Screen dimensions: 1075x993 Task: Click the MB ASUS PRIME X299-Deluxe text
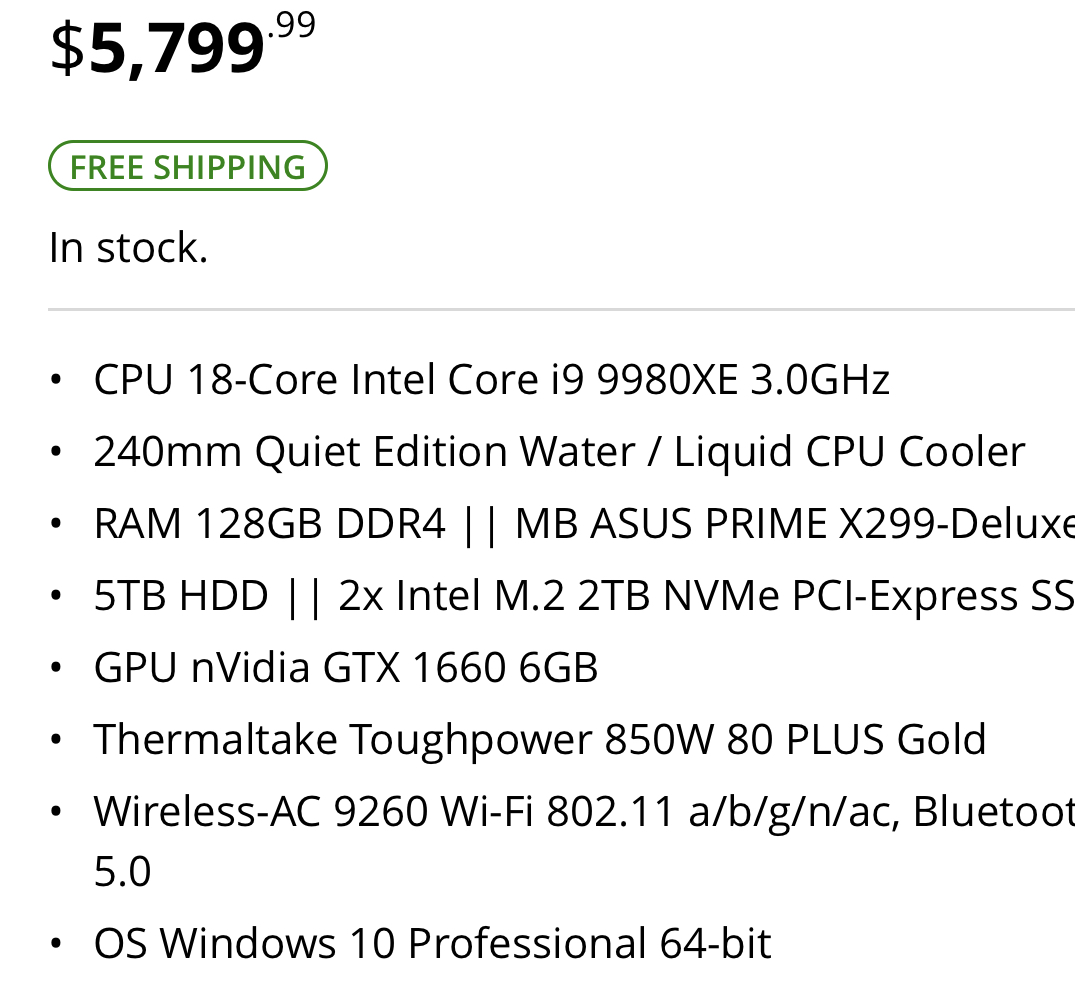[x=795, y=524]
